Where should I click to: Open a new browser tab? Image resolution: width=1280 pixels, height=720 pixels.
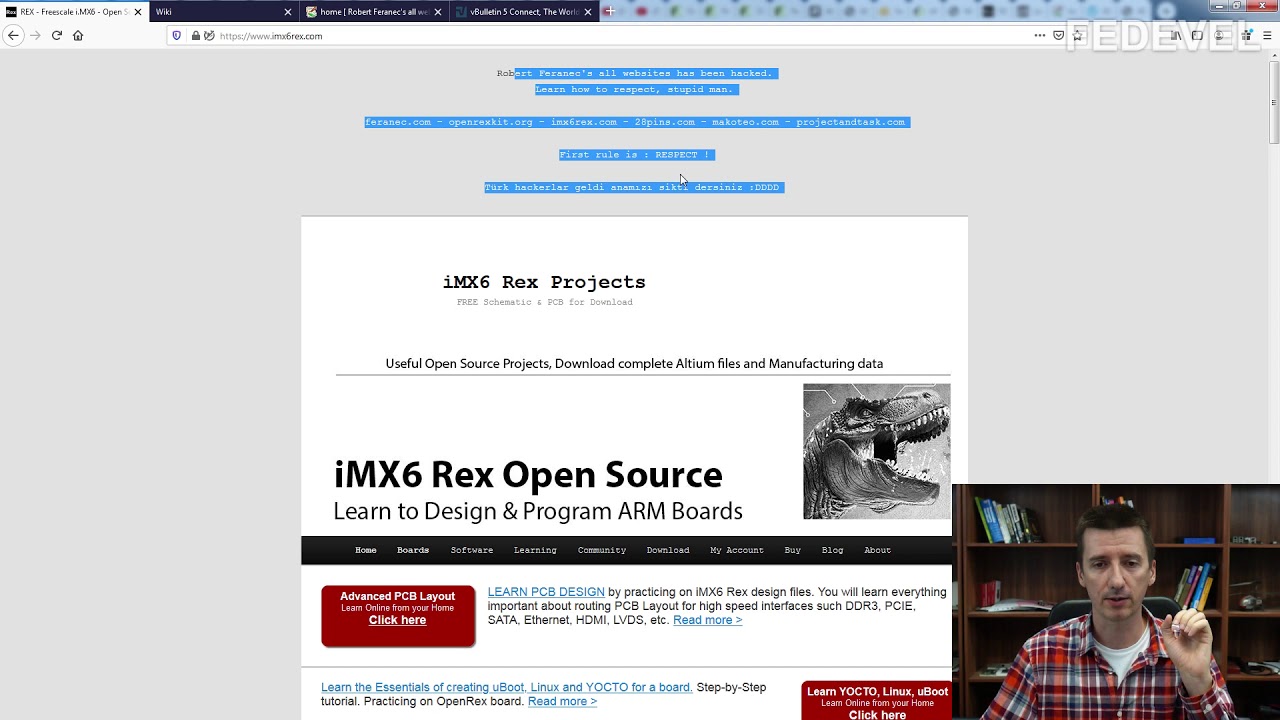tap(609, 11)
